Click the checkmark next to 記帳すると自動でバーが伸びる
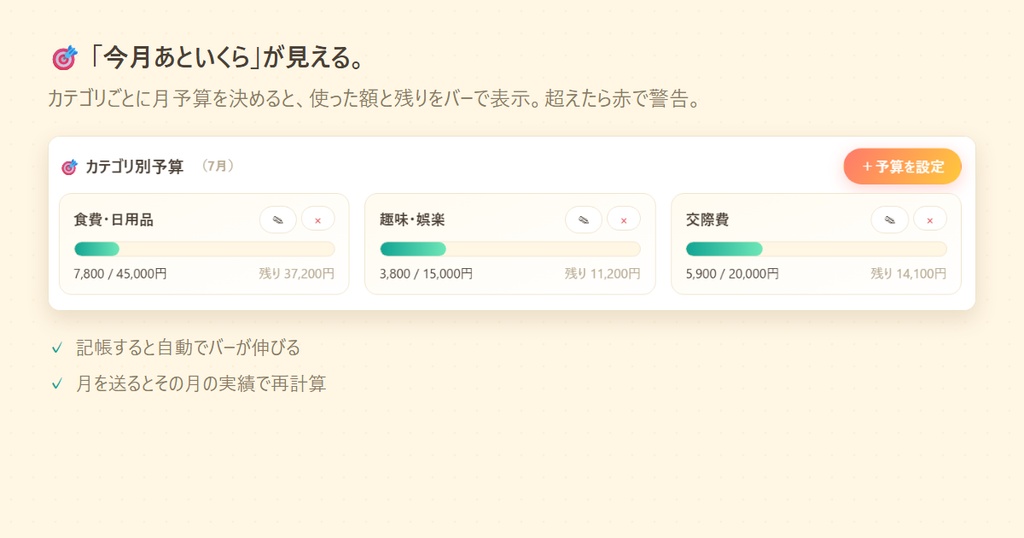This screenshot has width=1024, height=538. pos(57,347)
